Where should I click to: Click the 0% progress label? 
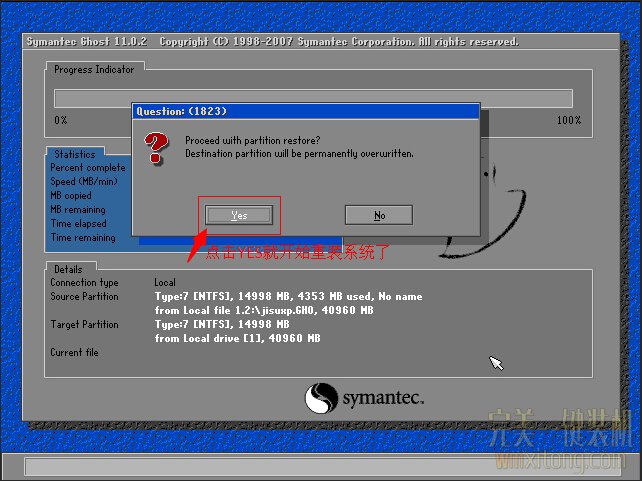coord(61,120)
